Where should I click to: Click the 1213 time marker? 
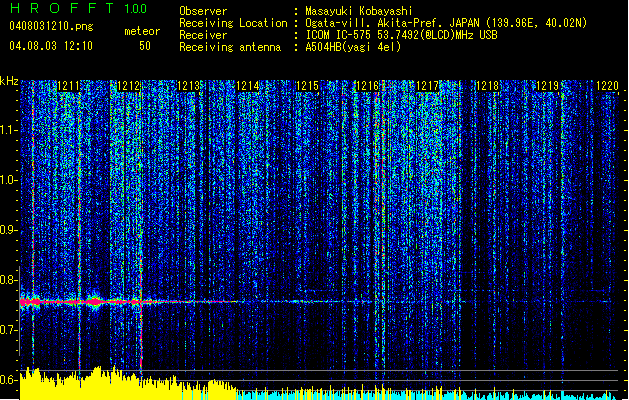coord(188,86)
